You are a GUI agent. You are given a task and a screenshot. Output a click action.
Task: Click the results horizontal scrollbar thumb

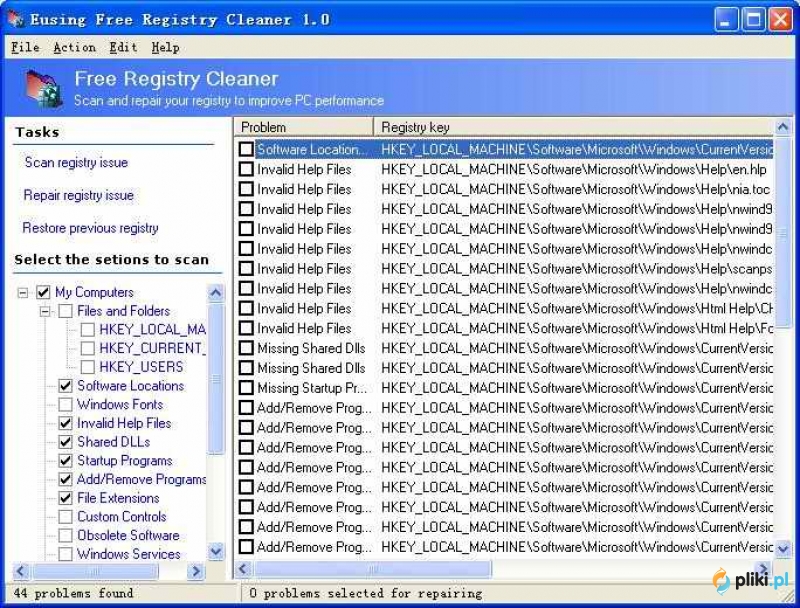(x=372, y=568)
